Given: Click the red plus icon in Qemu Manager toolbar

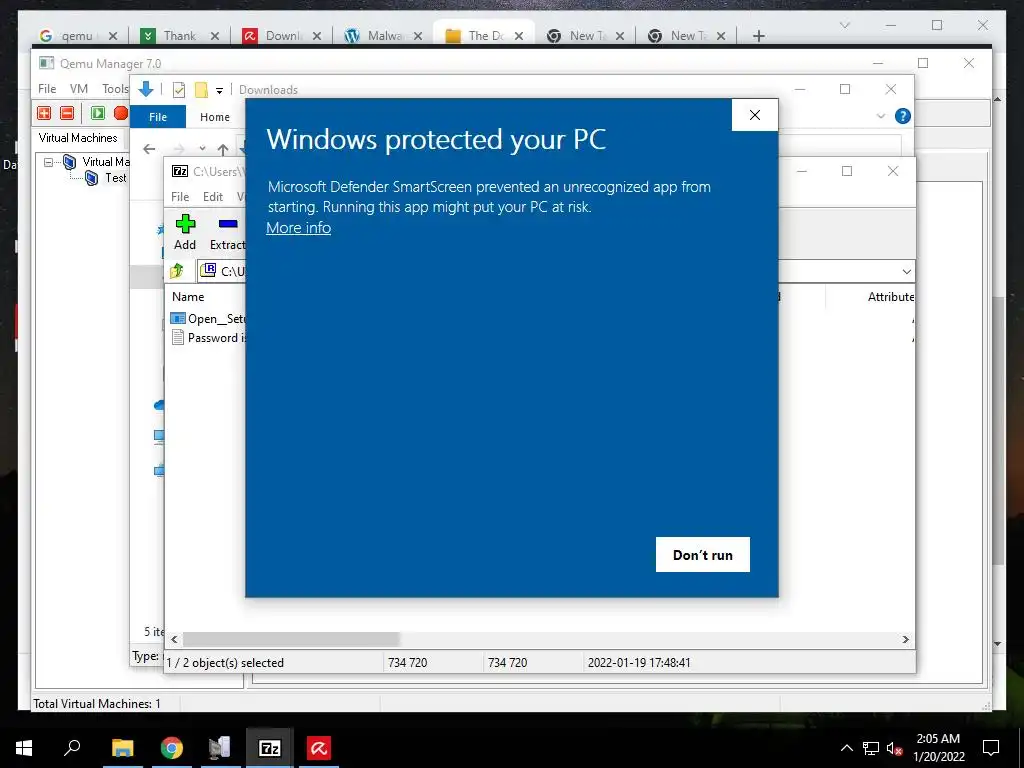Looking at the screenshot, I should tap(44, 113).
